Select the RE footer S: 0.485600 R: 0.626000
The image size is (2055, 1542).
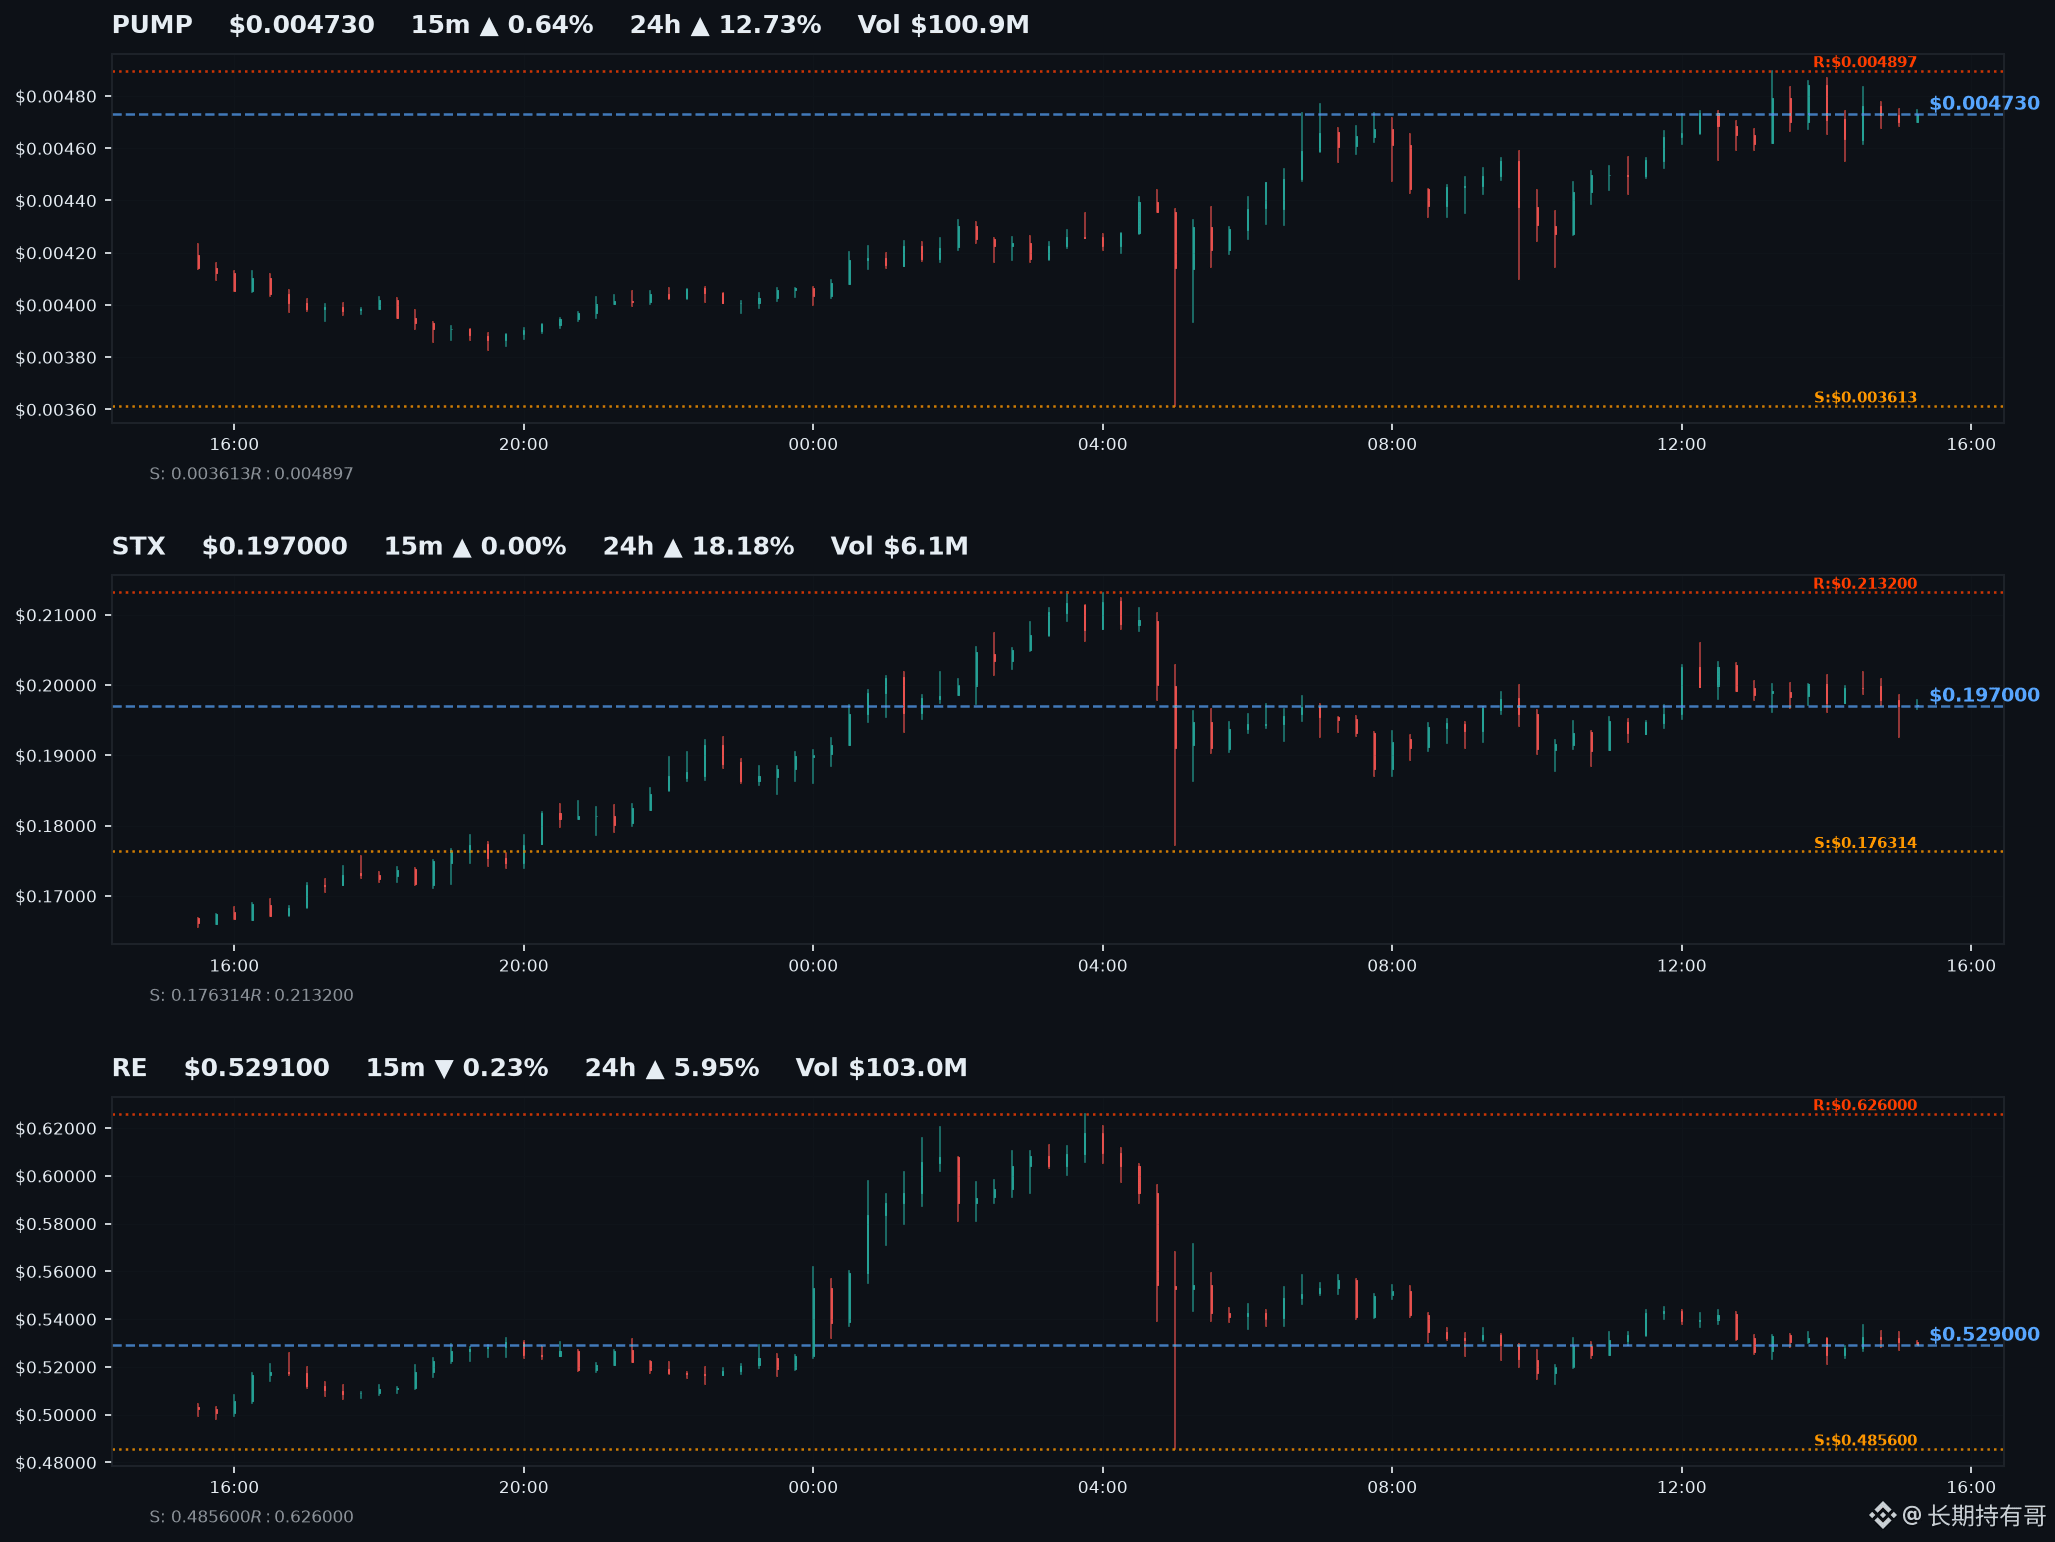click(x=251, y=1517)
